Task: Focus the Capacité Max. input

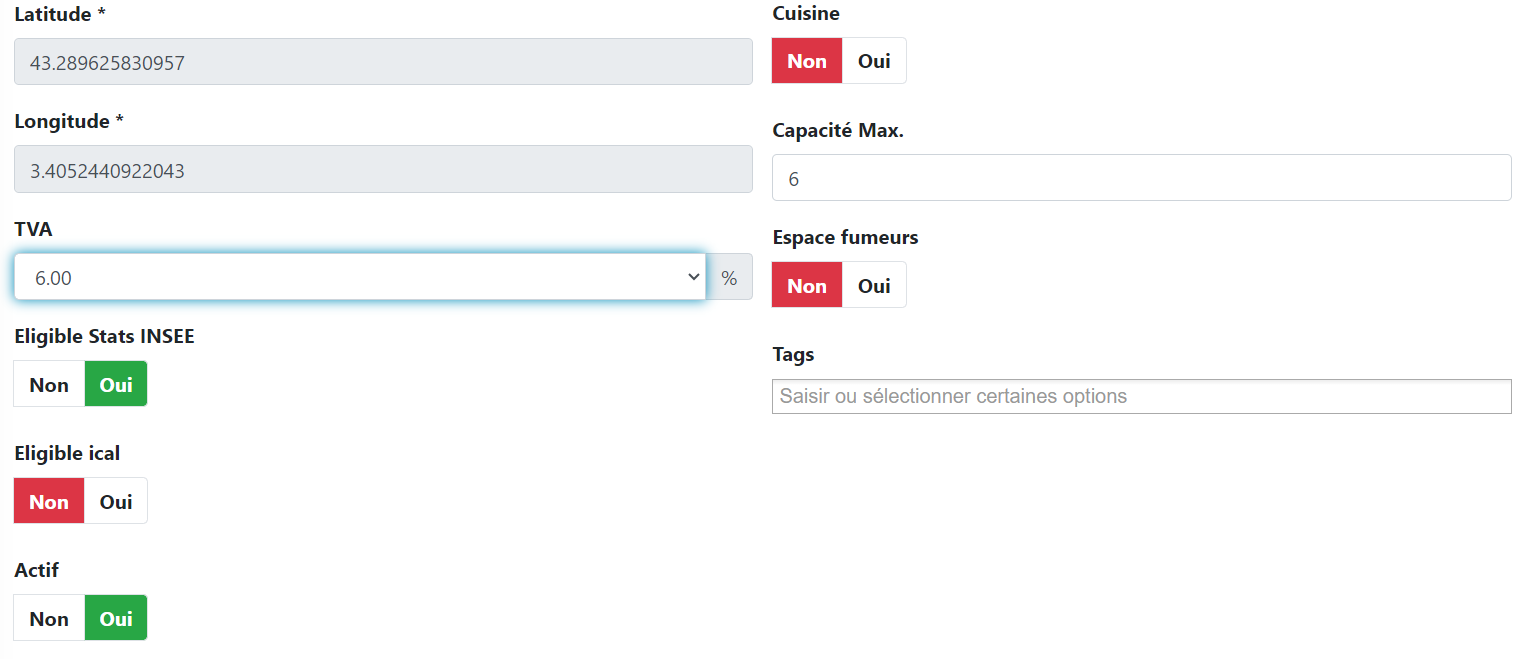Action: coord(1141,178)
